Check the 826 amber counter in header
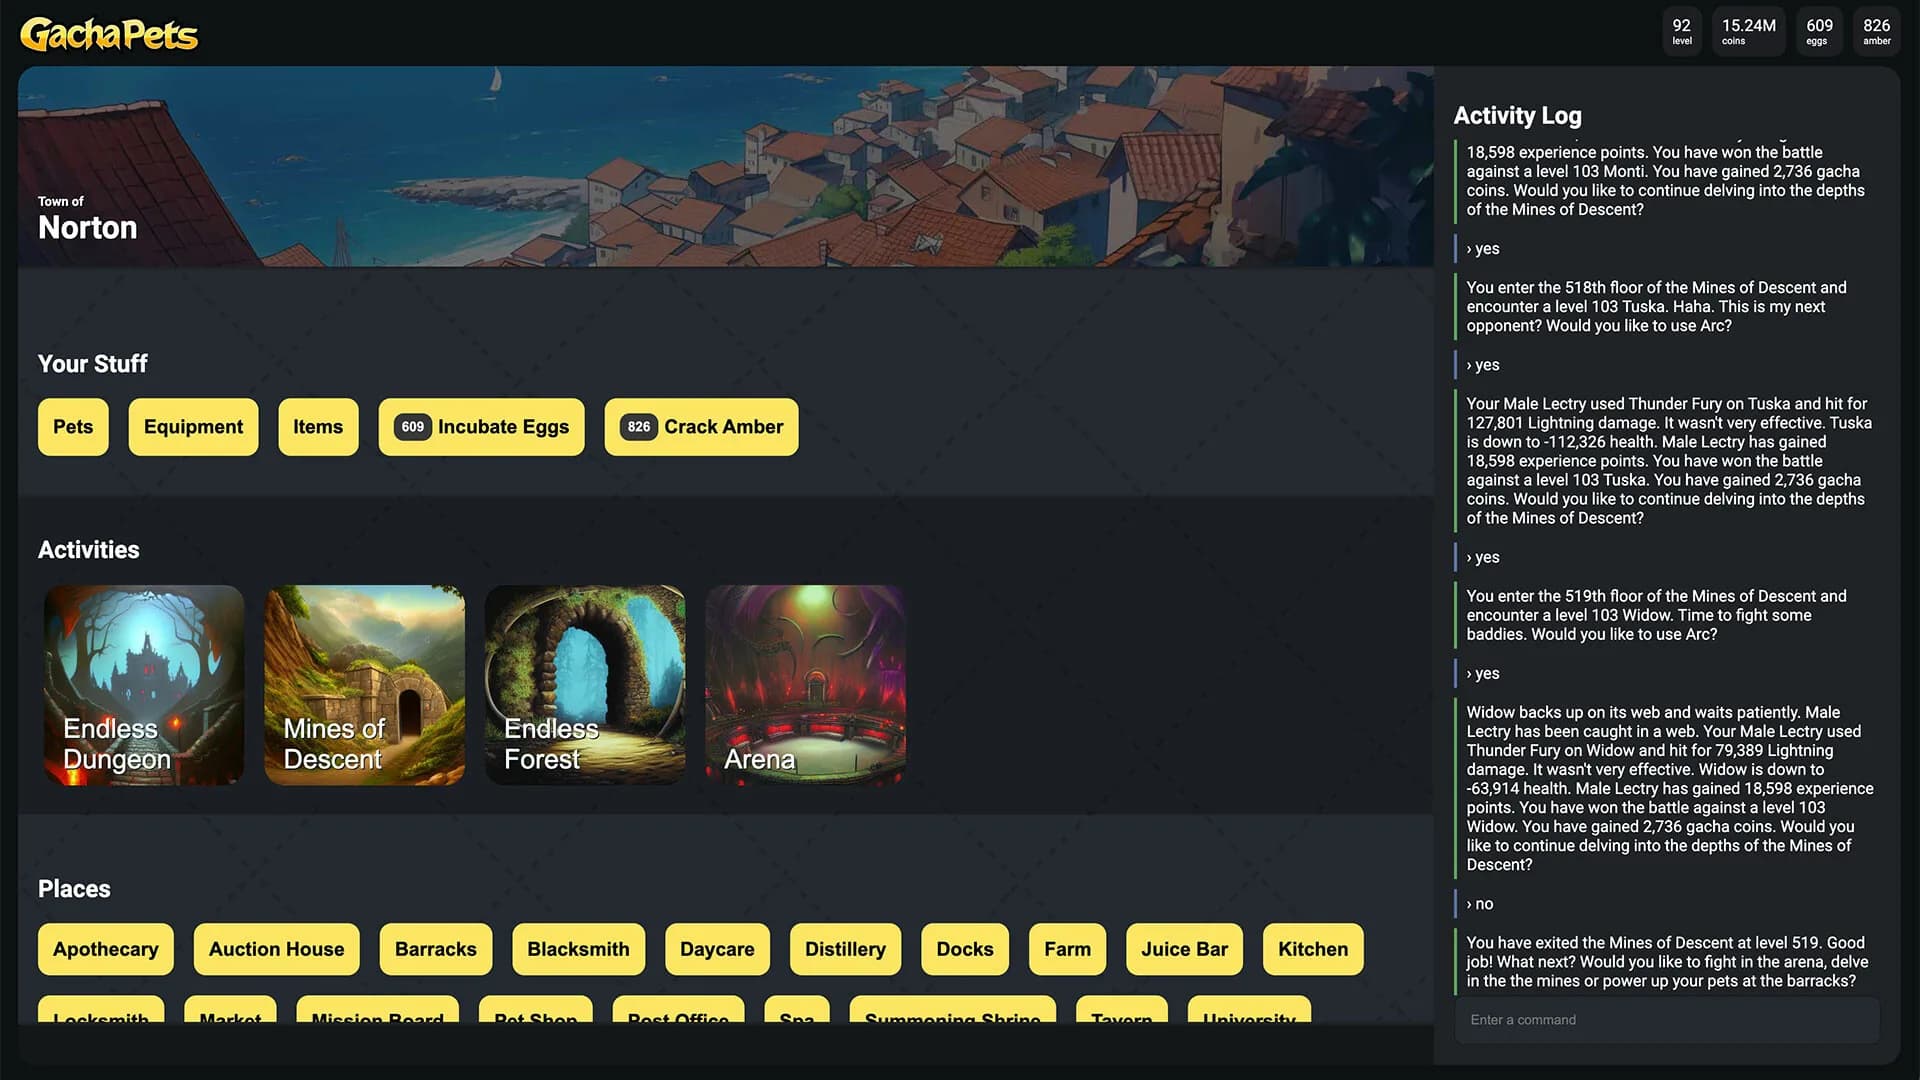The image size is (1920, 1080). 1876,32
